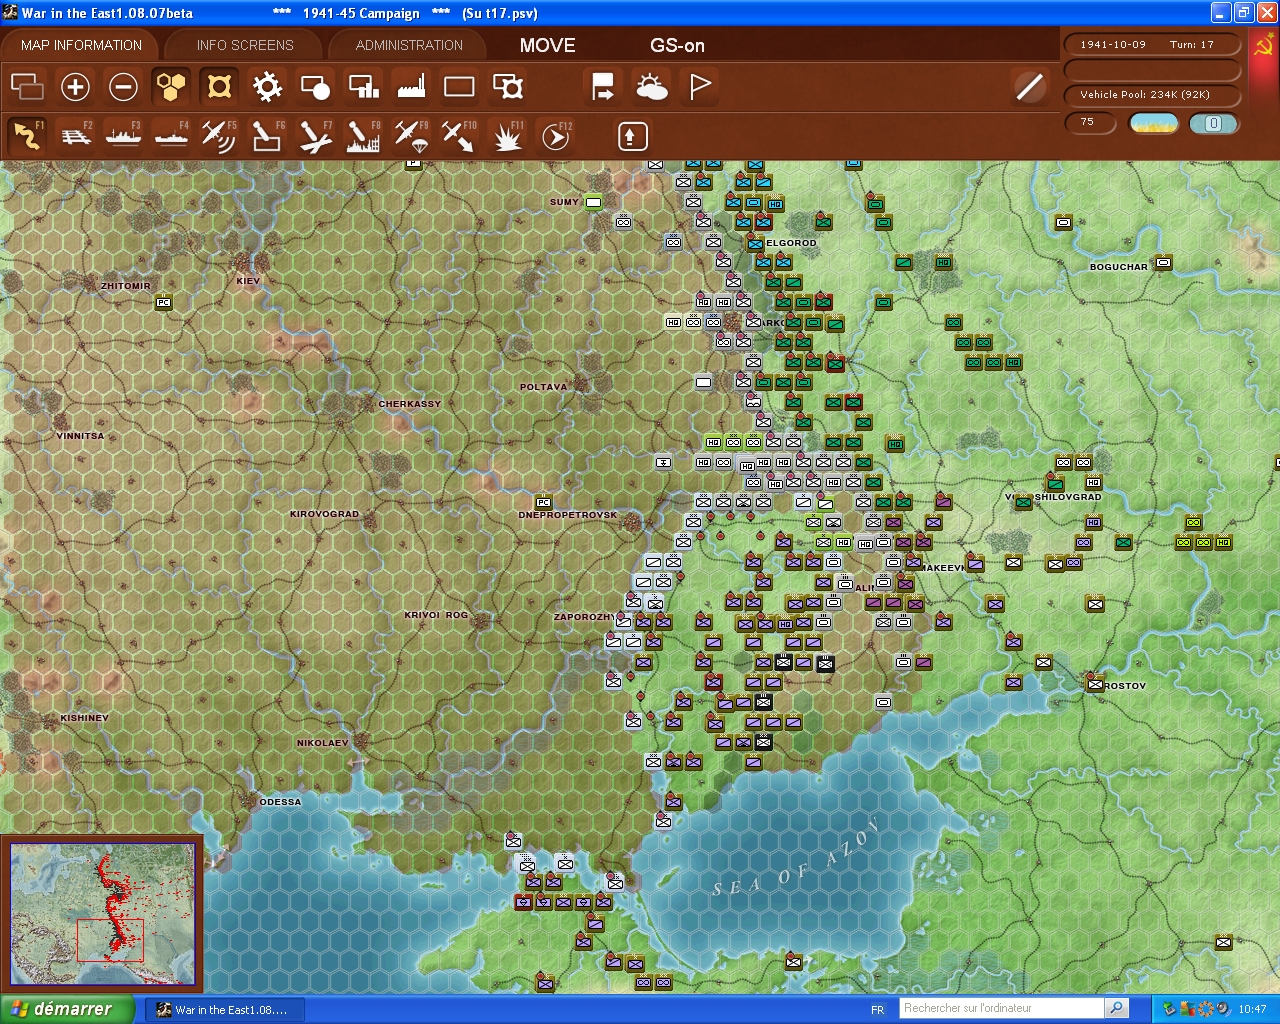Click the ODESSA city label
1280x1024 pixels.
(x=280, y=802)
